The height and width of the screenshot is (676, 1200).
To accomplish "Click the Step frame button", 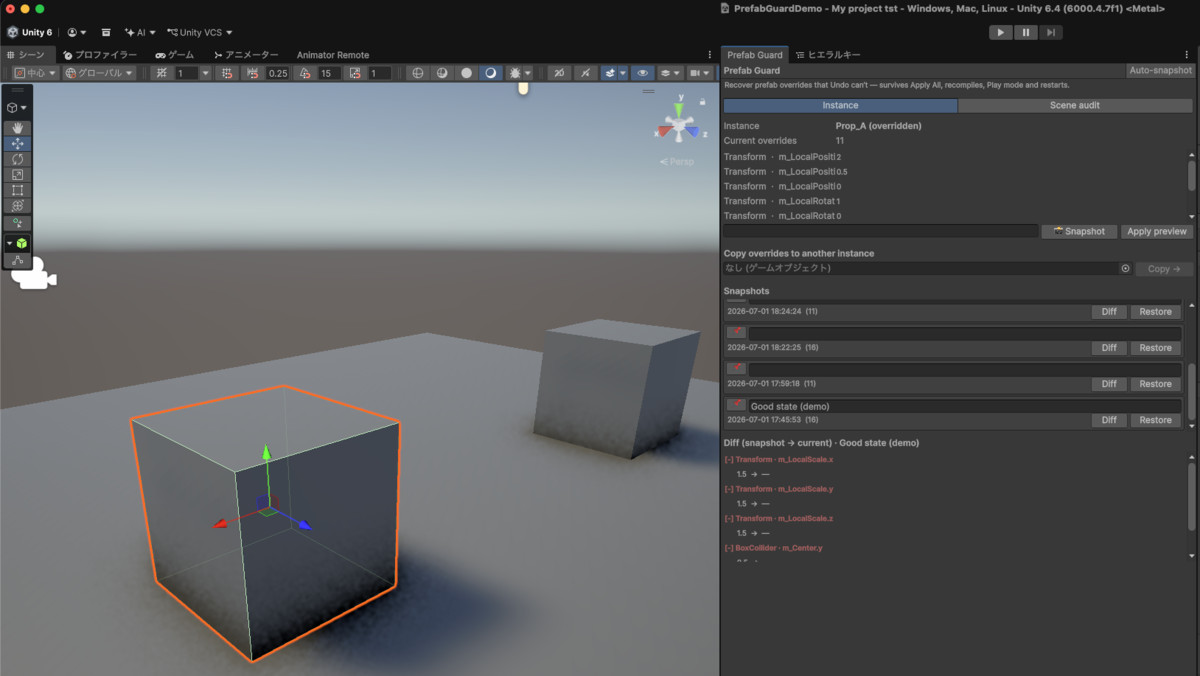I will click(x=1050, y=32).
